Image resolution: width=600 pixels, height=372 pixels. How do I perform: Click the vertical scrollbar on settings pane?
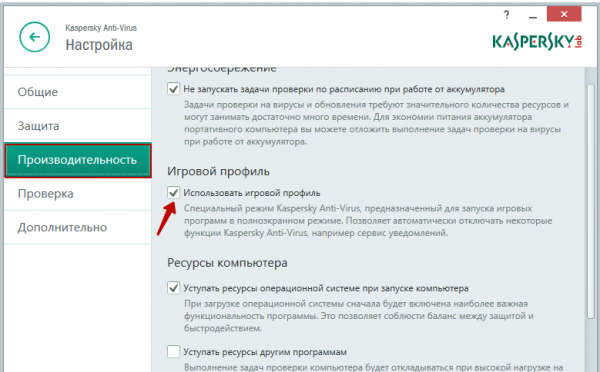click(x=591, y=201)
